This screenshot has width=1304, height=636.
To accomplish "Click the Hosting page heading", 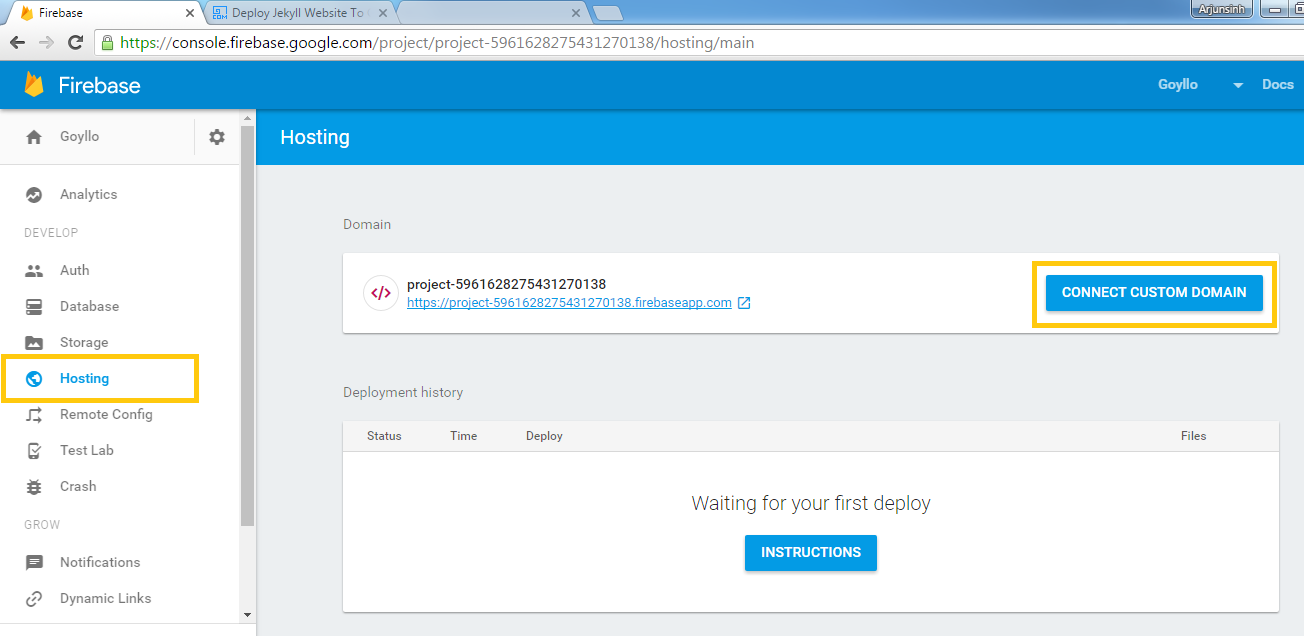I will click(x=315, y=138).
